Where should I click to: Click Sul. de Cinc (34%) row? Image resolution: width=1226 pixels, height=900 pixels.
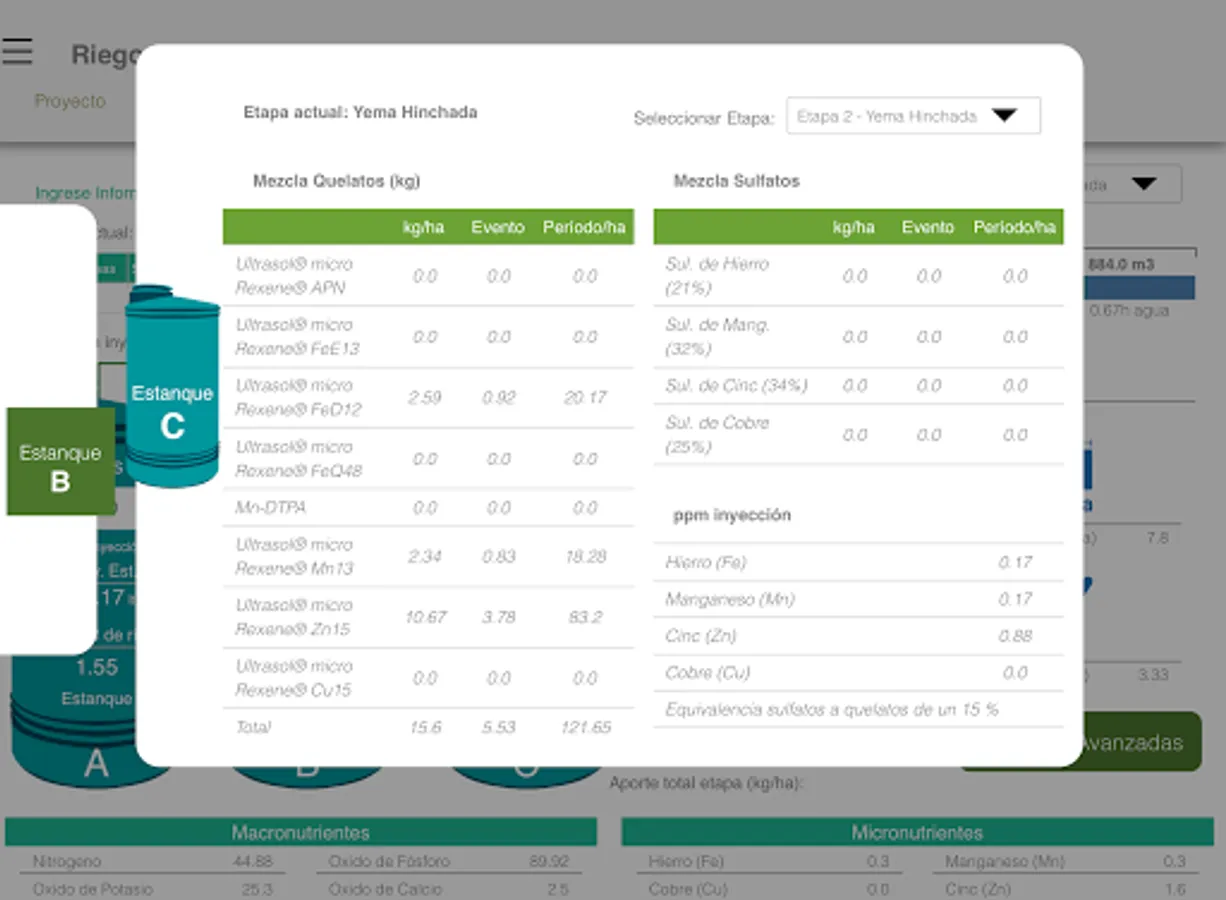tap(858, 385)
